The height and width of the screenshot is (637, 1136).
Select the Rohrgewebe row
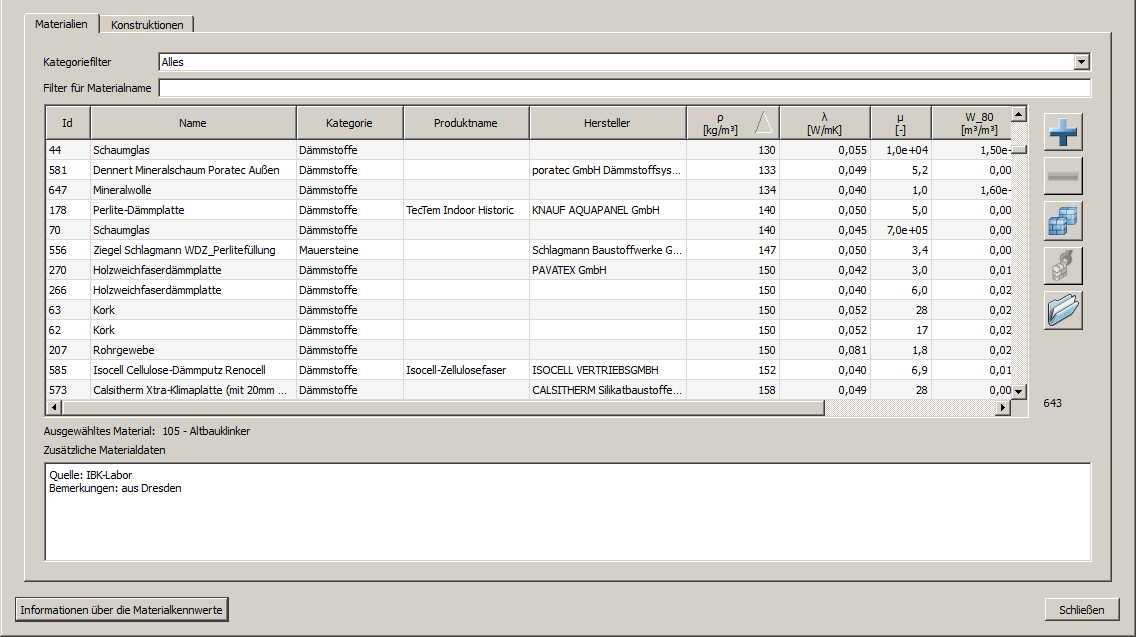pyautogui.click(x=529, y=350)
